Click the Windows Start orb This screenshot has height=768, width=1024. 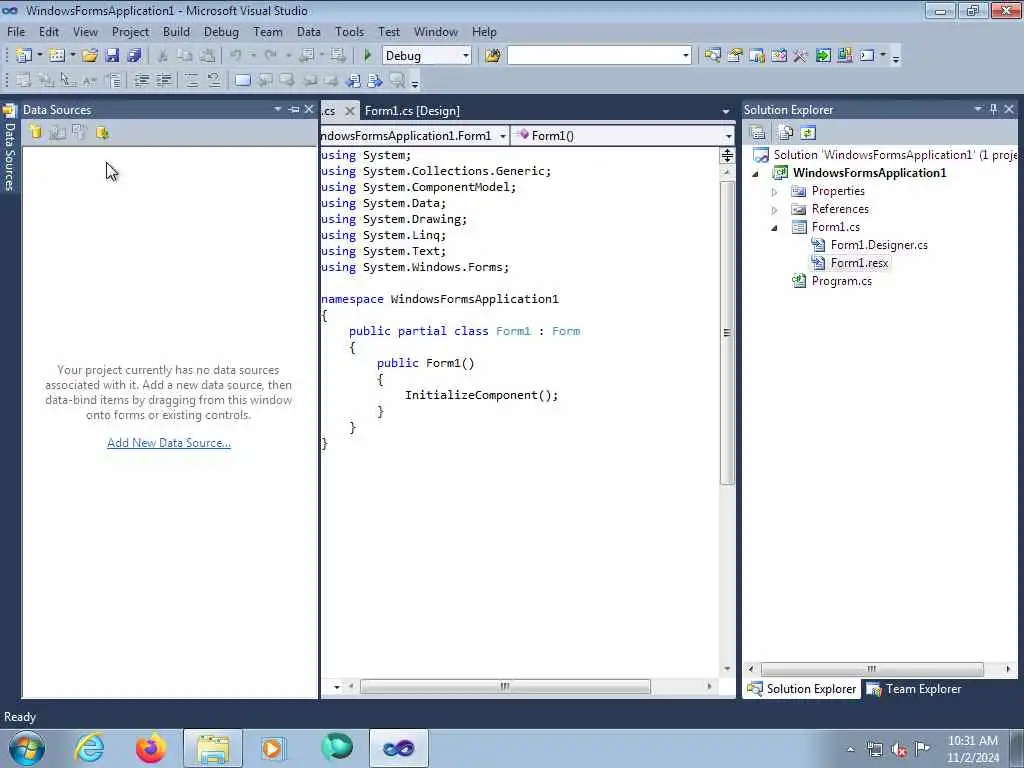tap(27, 748)
